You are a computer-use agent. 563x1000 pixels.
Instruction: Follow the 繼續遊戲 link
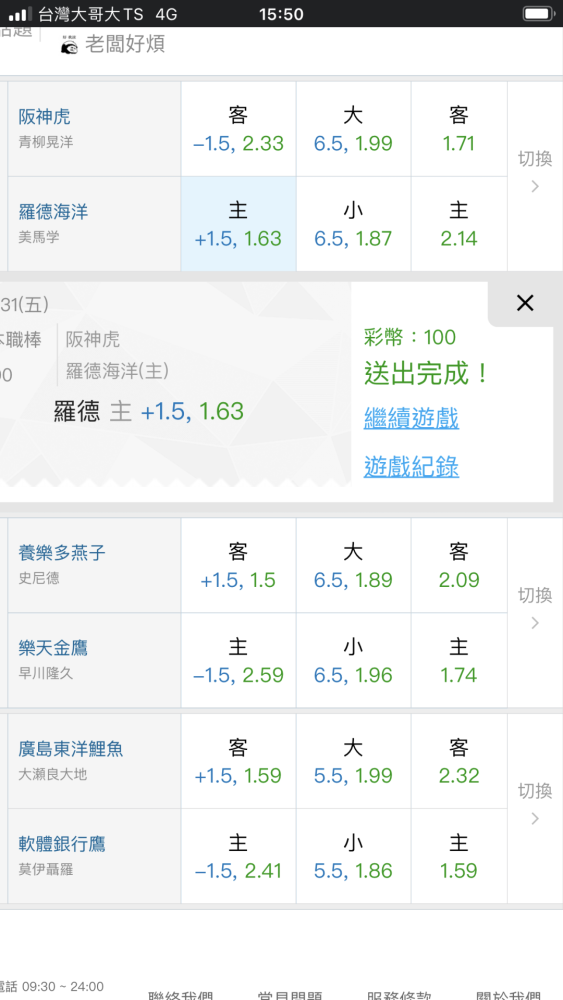pos(411,418)
